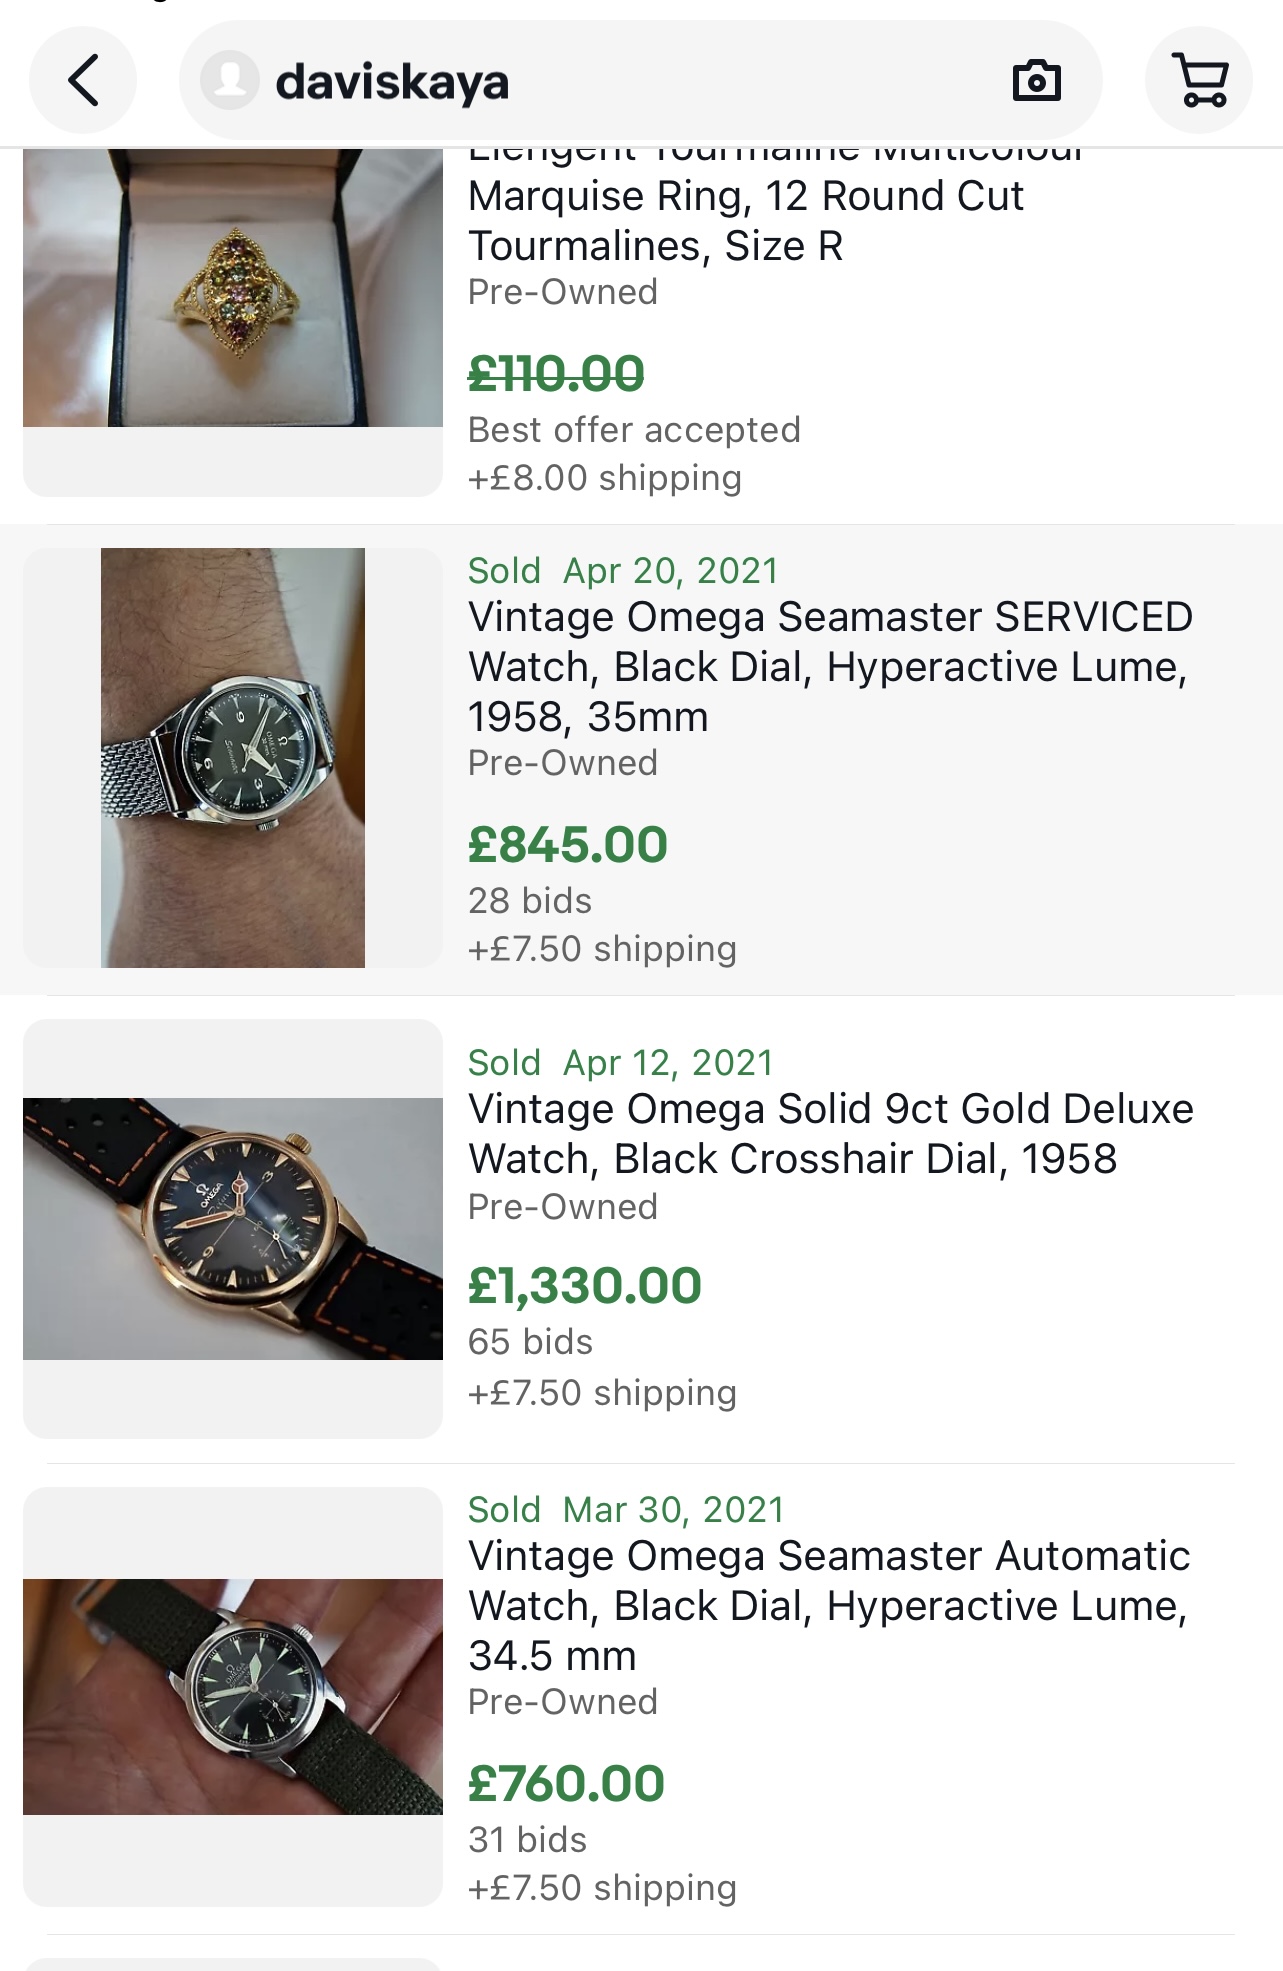Click the £845.00 sold price

tap(568, 845)
